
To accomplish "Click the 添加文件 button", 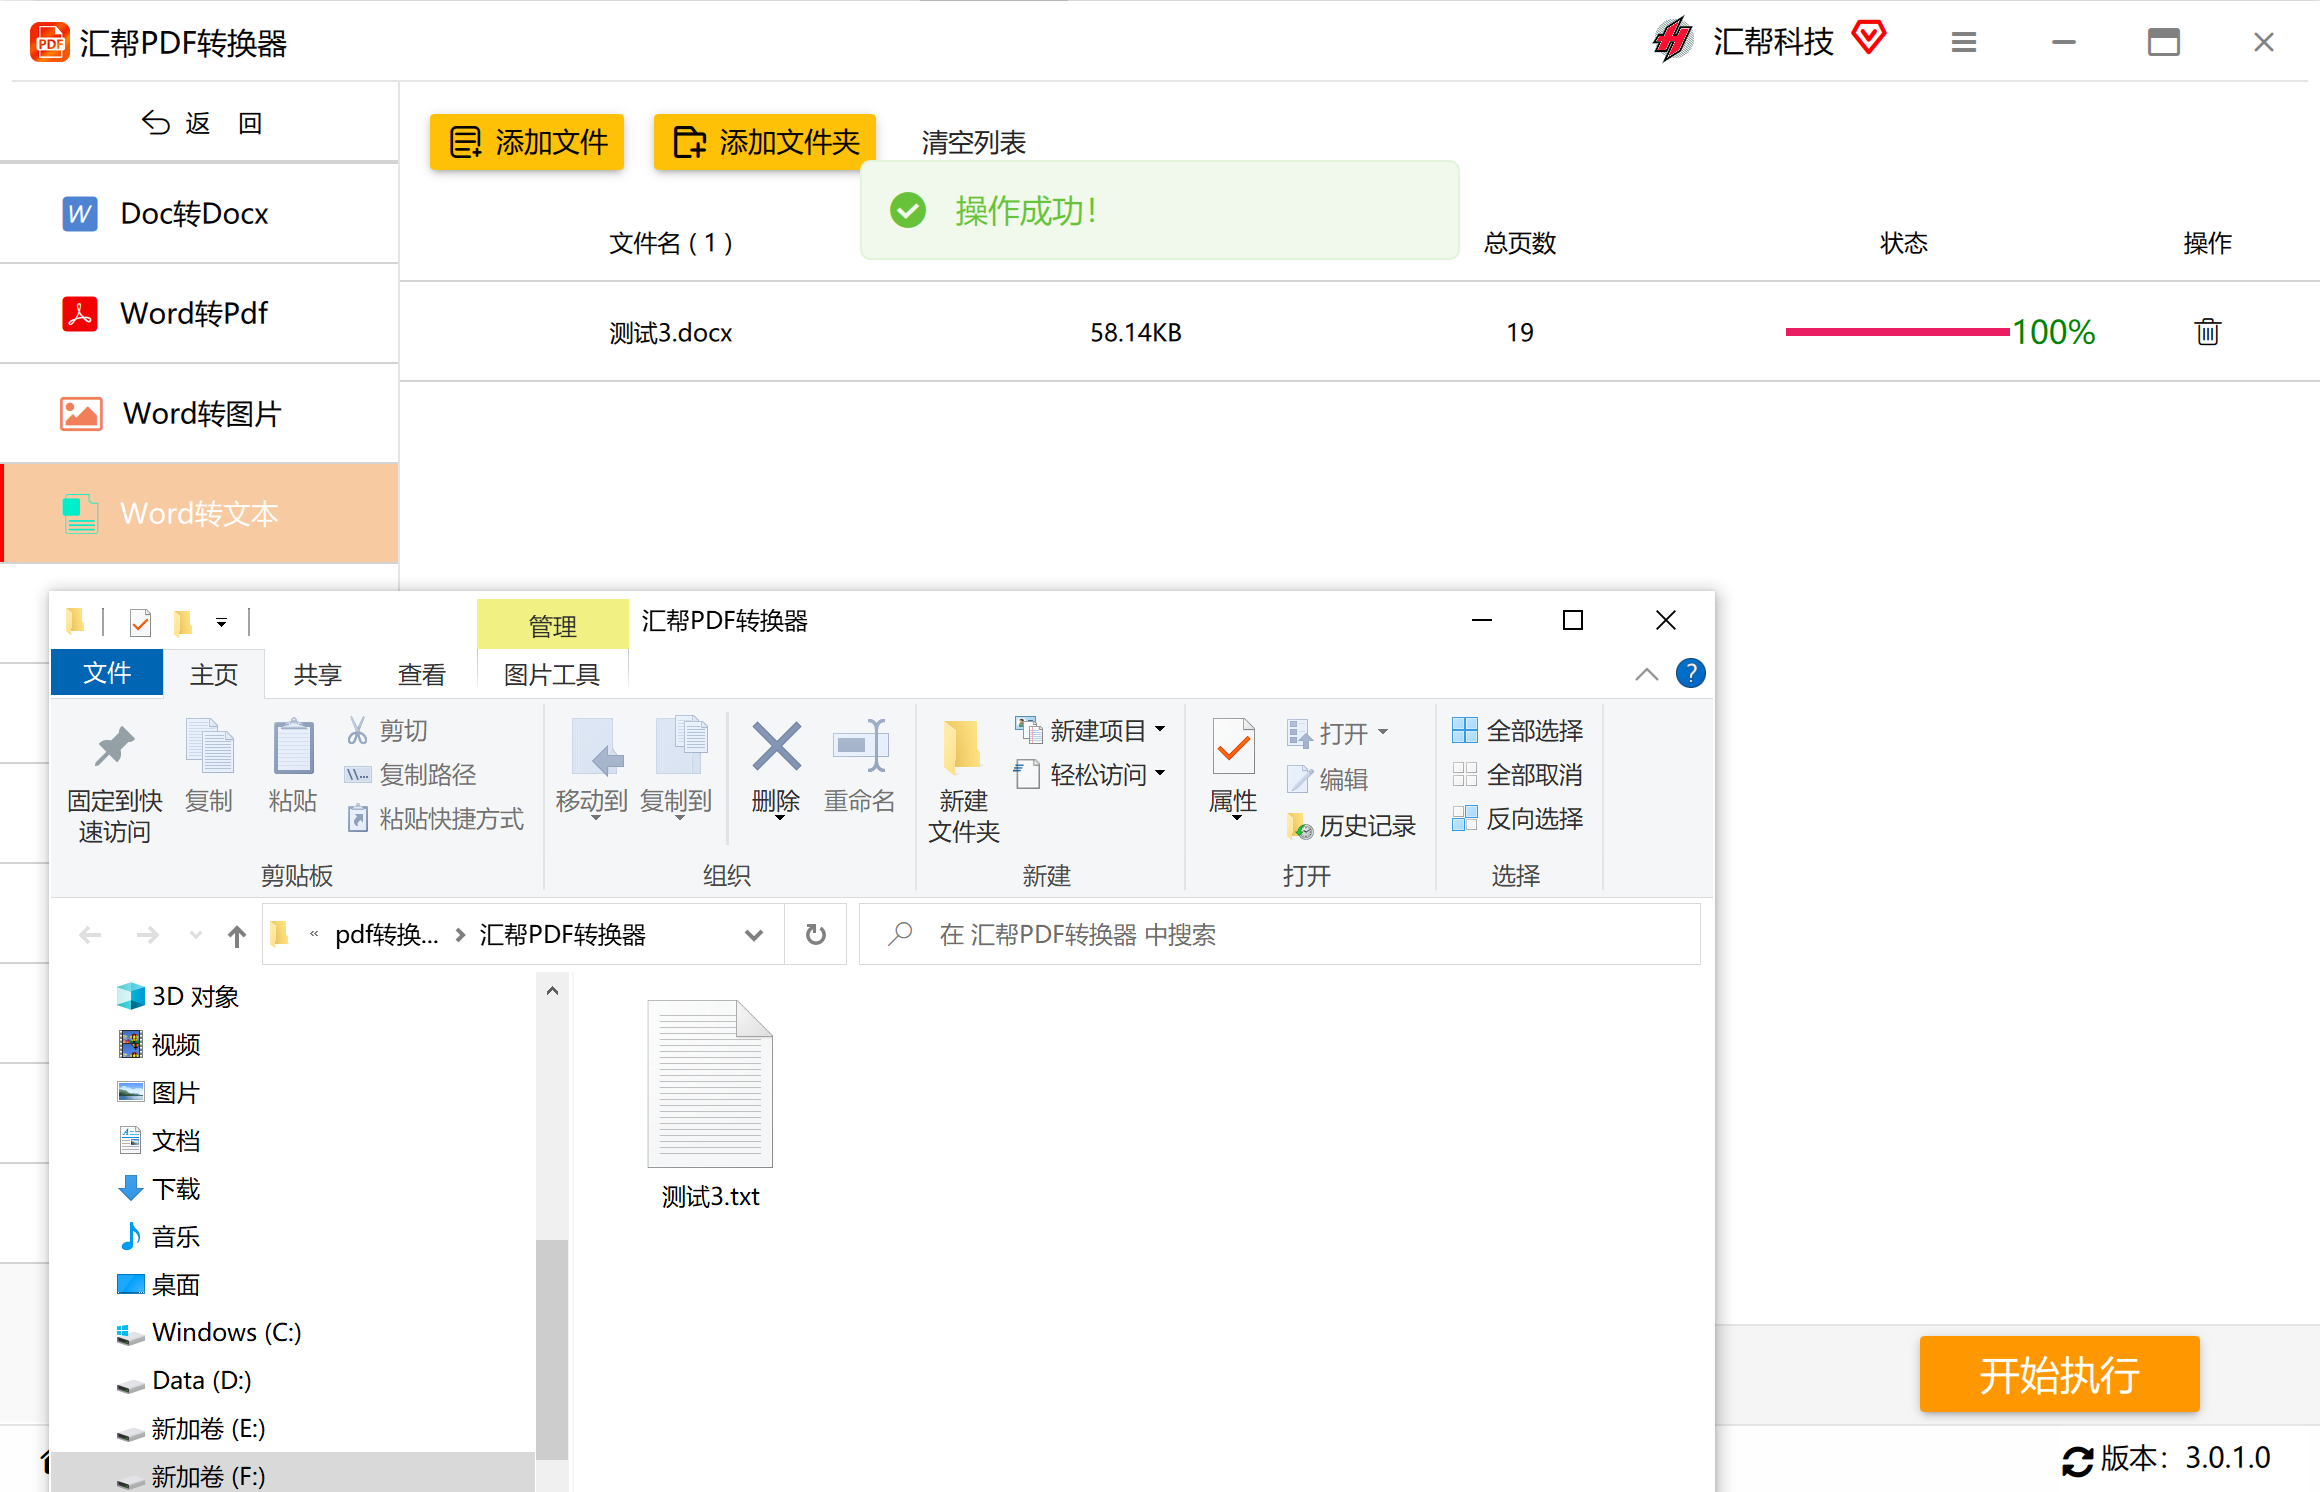I will (x=527, y=142).
